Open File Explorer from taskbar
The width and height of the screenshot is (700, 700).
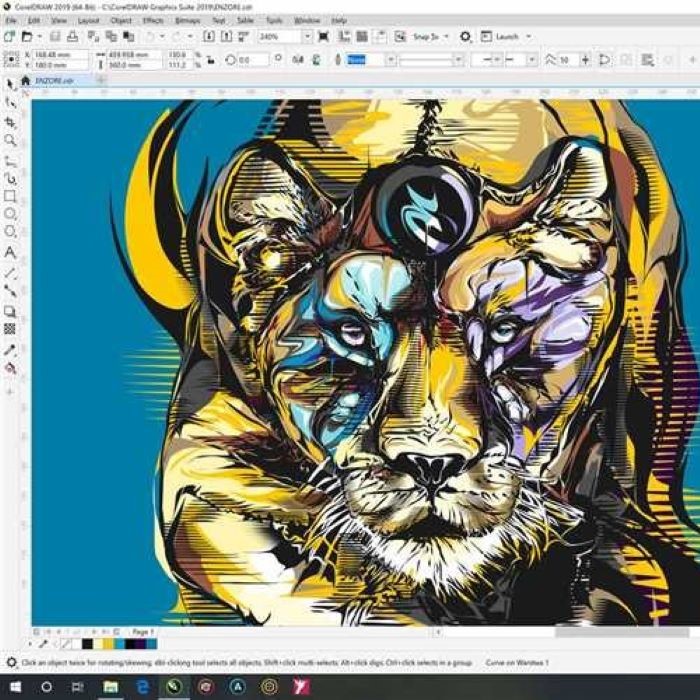[x=110, y=687]
